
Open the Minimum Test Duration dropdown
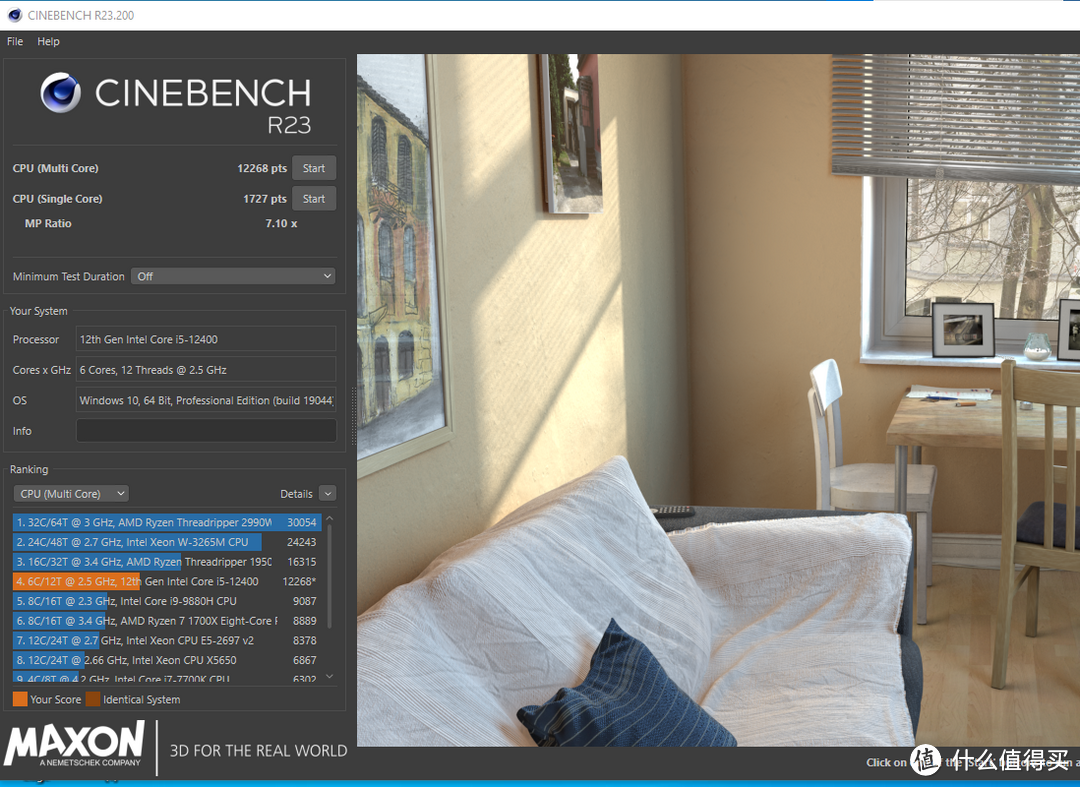coord(233,276)
